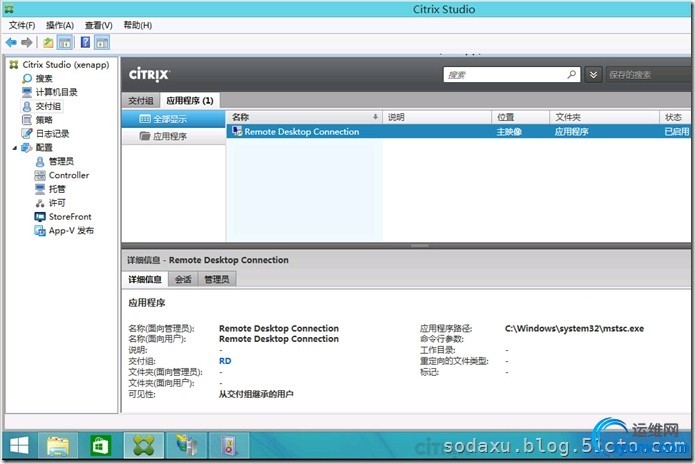Screen dimensions: 695x464
Task: Open the 保存的搜索 dropdown
Action: tap(648, 74)
